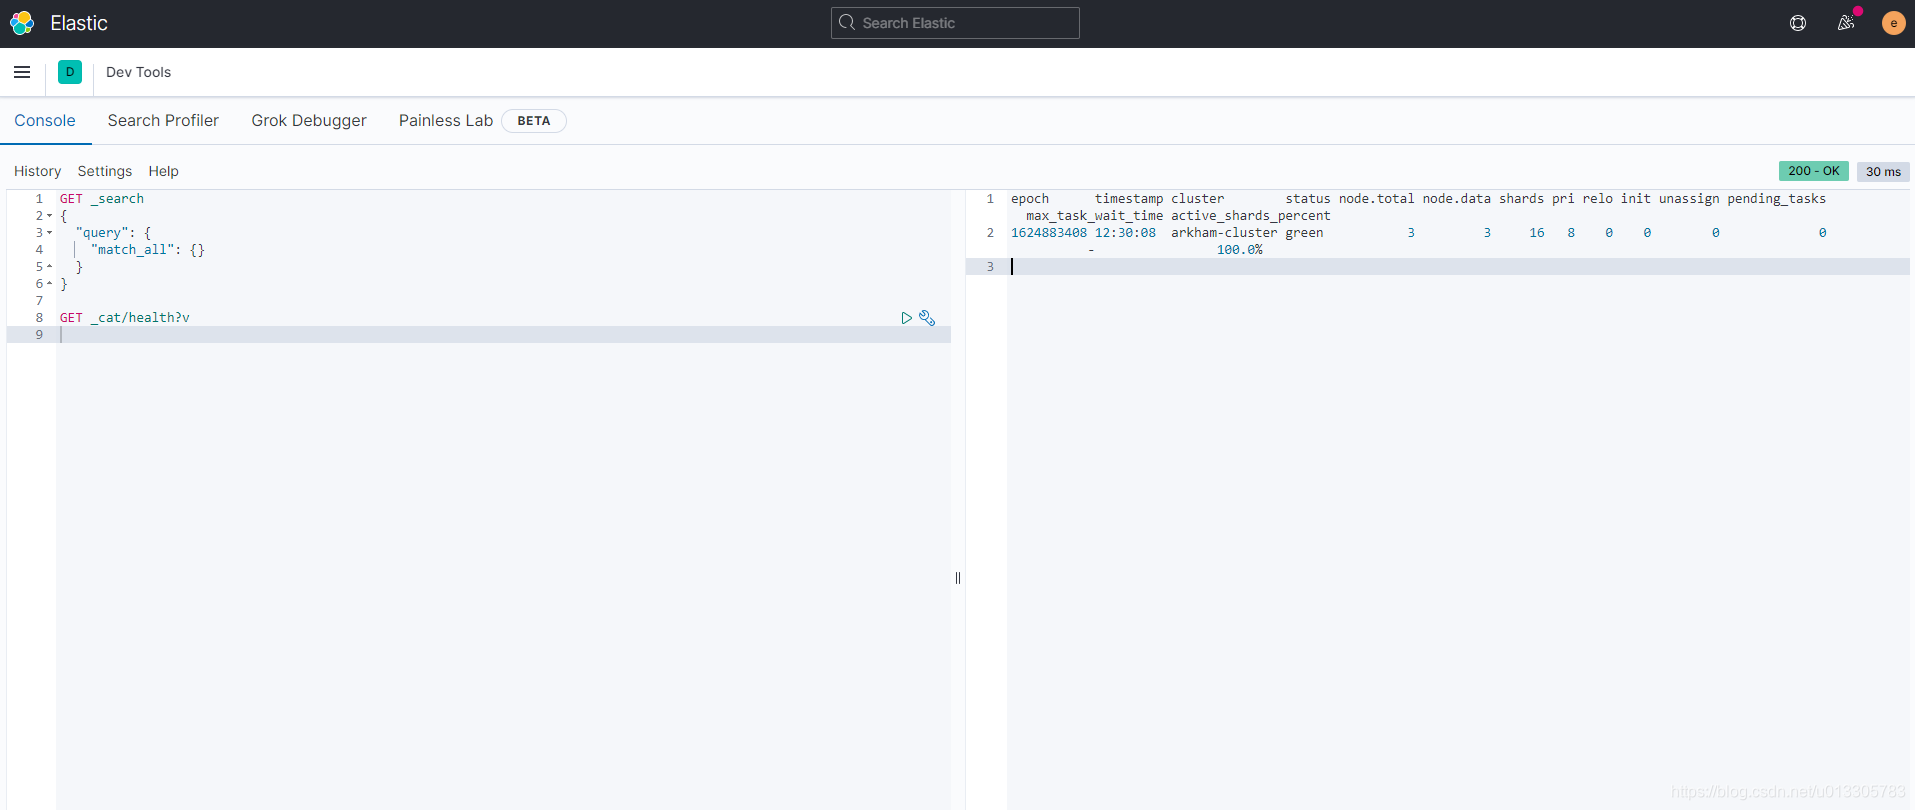Open the wrench request options icon
The height and width of the screenshot is (810, 1915).
(x=927, y=318)
